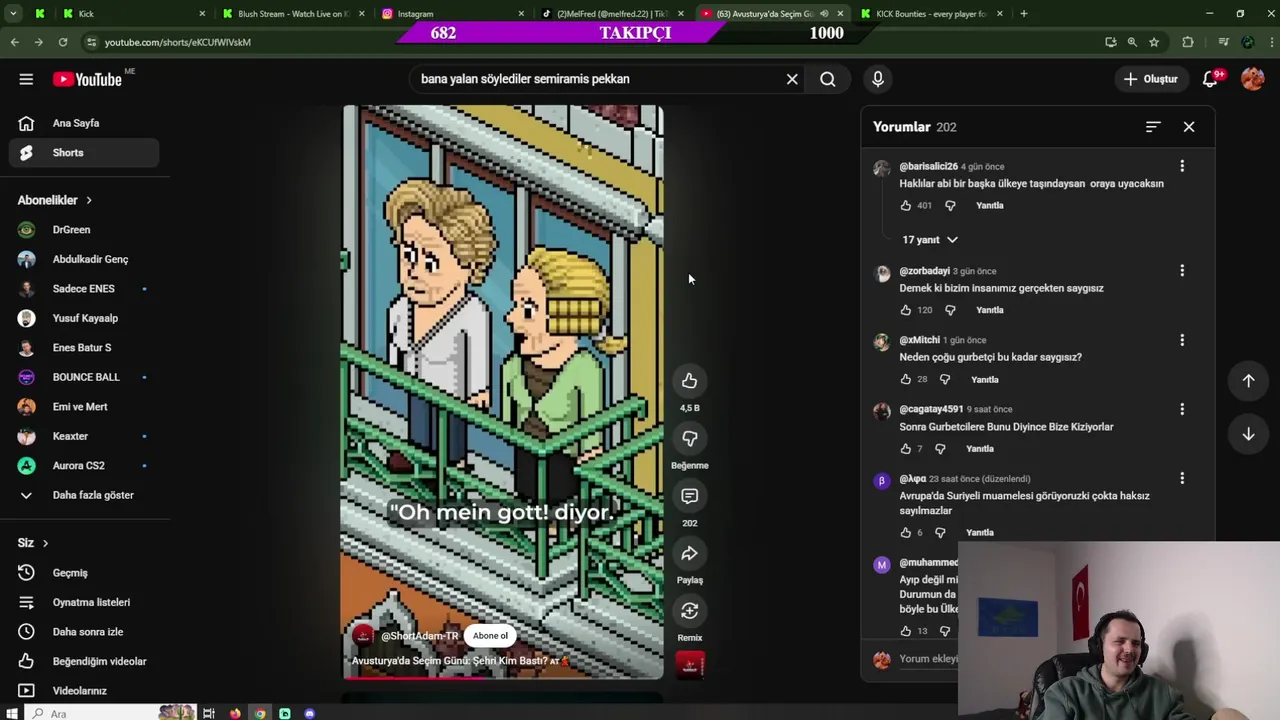1280x720 pixels.
Task: Like @cagatay4591's comment
Action: pos(906,448)
